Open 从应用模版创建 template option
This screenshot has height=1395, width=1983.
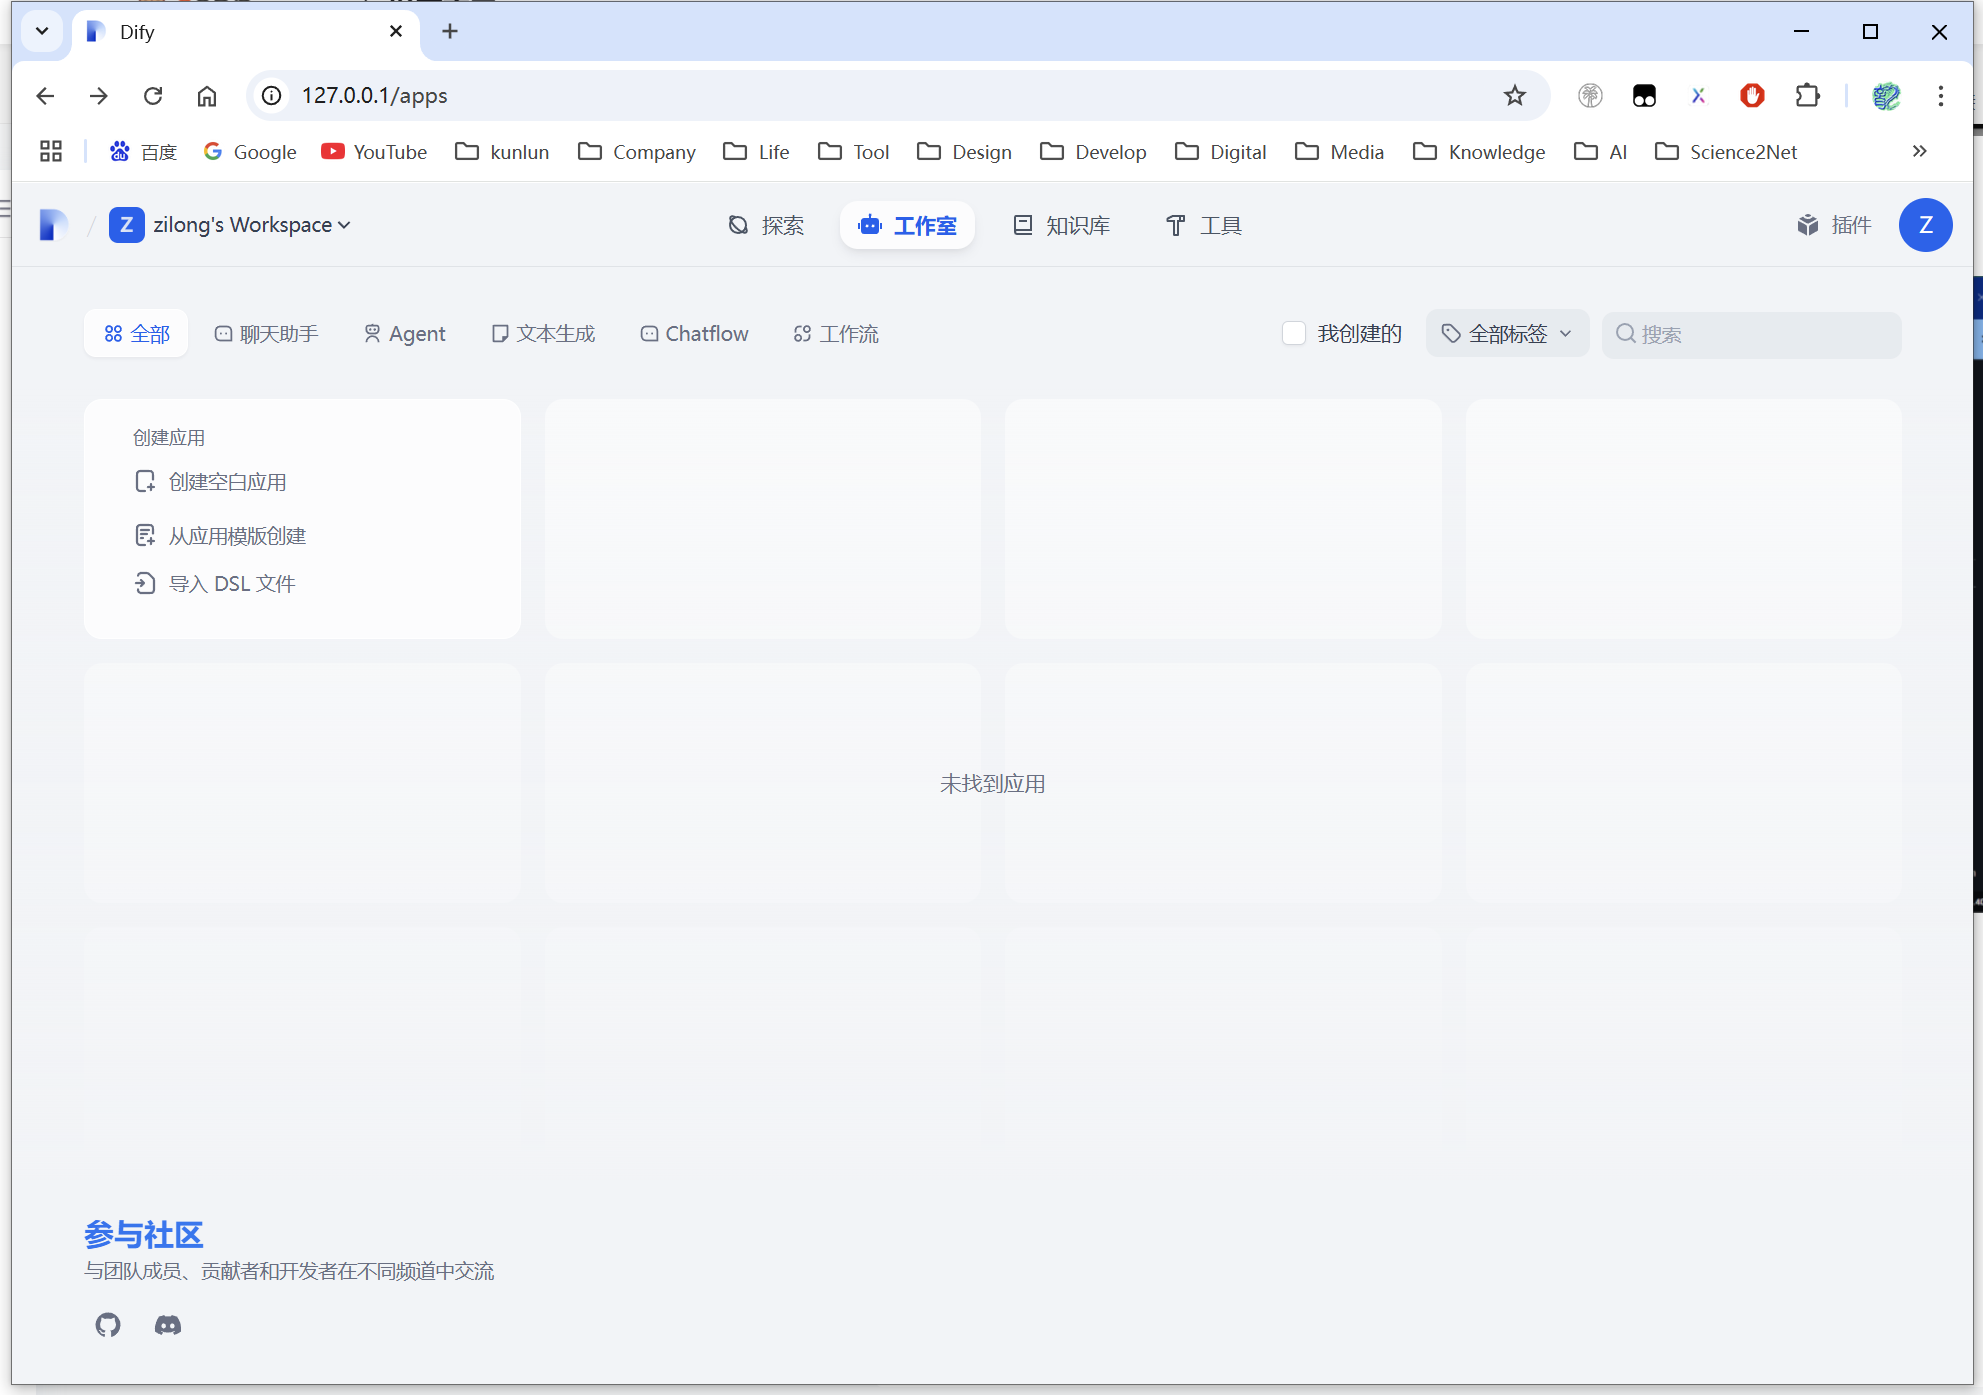click(x=237, y=536)
